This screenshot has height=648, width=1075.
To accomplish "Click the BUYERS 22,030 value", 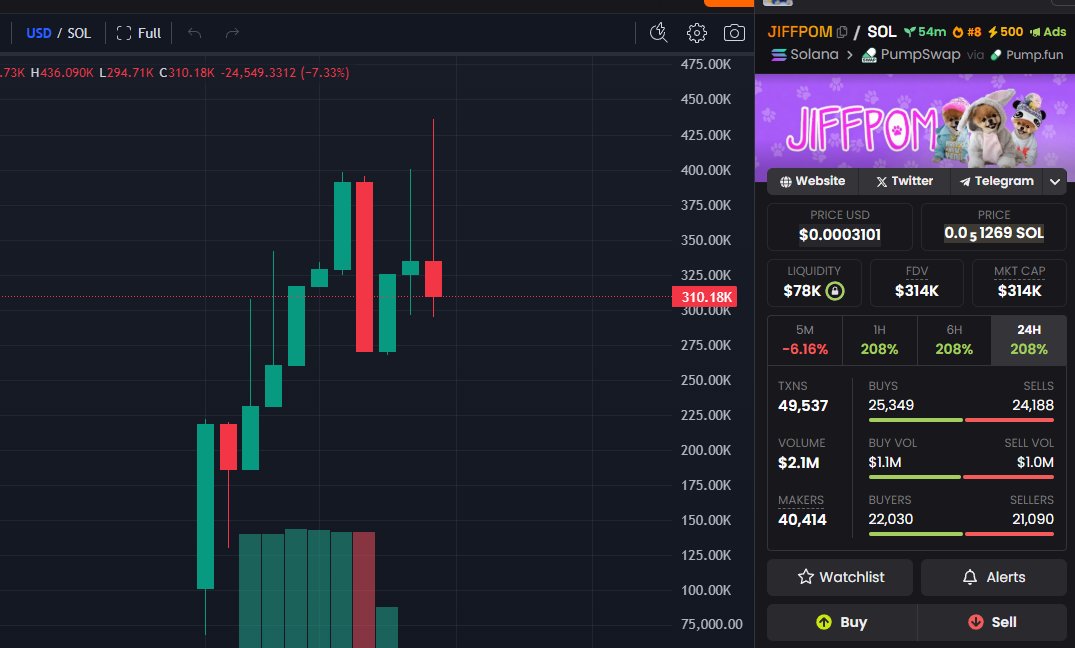I will (891, 519).
